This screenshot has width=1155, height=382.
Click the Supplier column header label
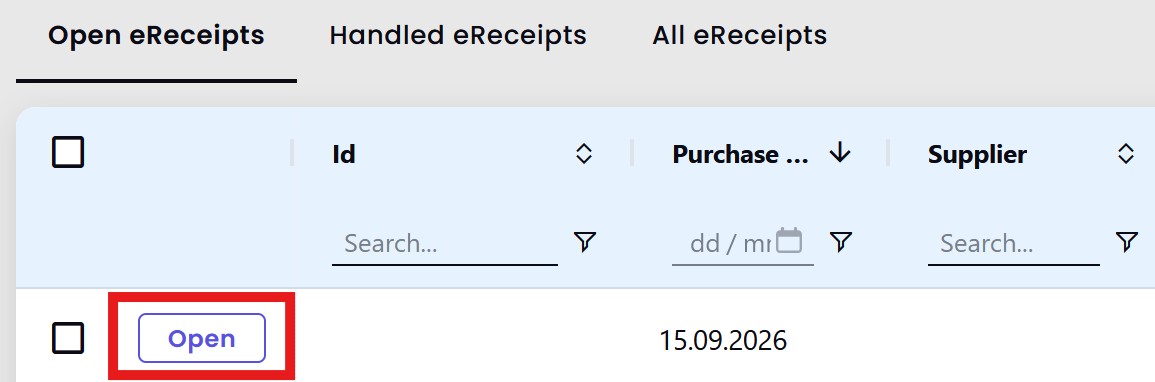(x=977, y=155)
